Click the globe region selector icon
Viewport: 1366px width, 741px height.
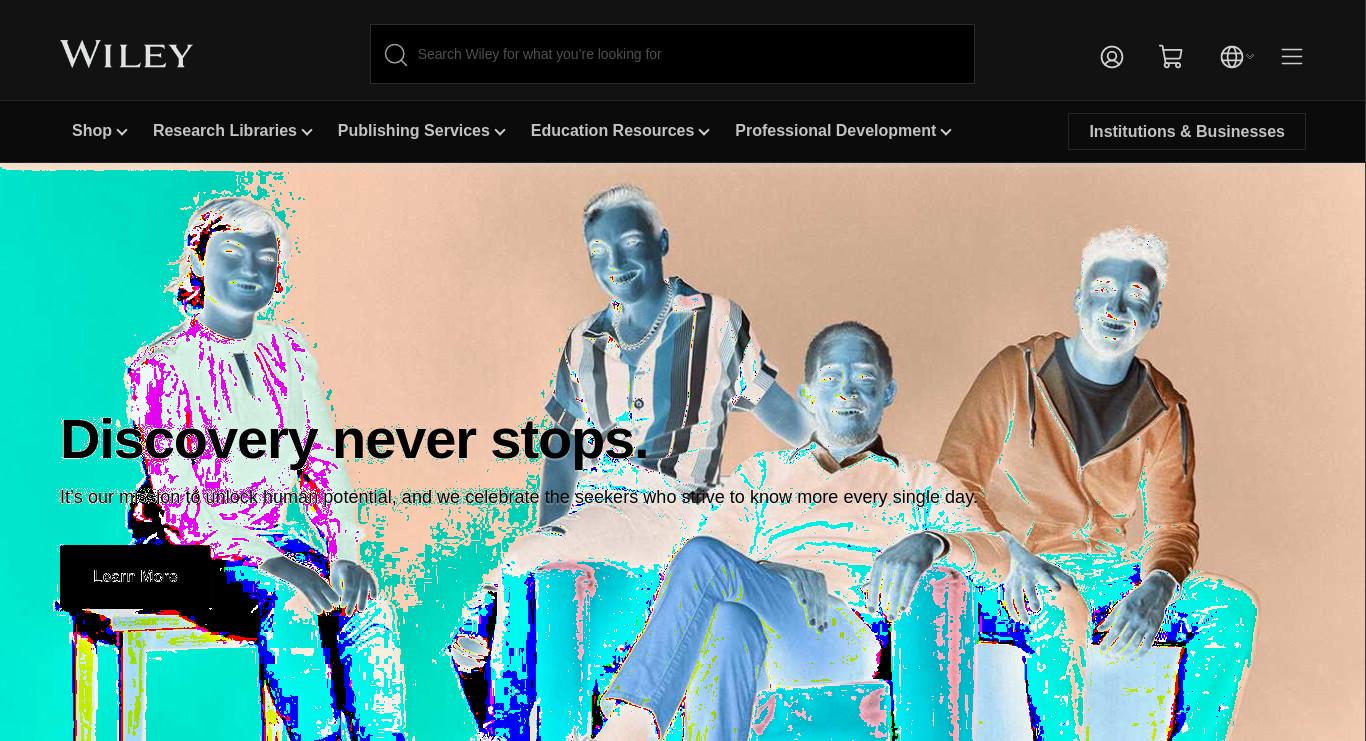1232,57
